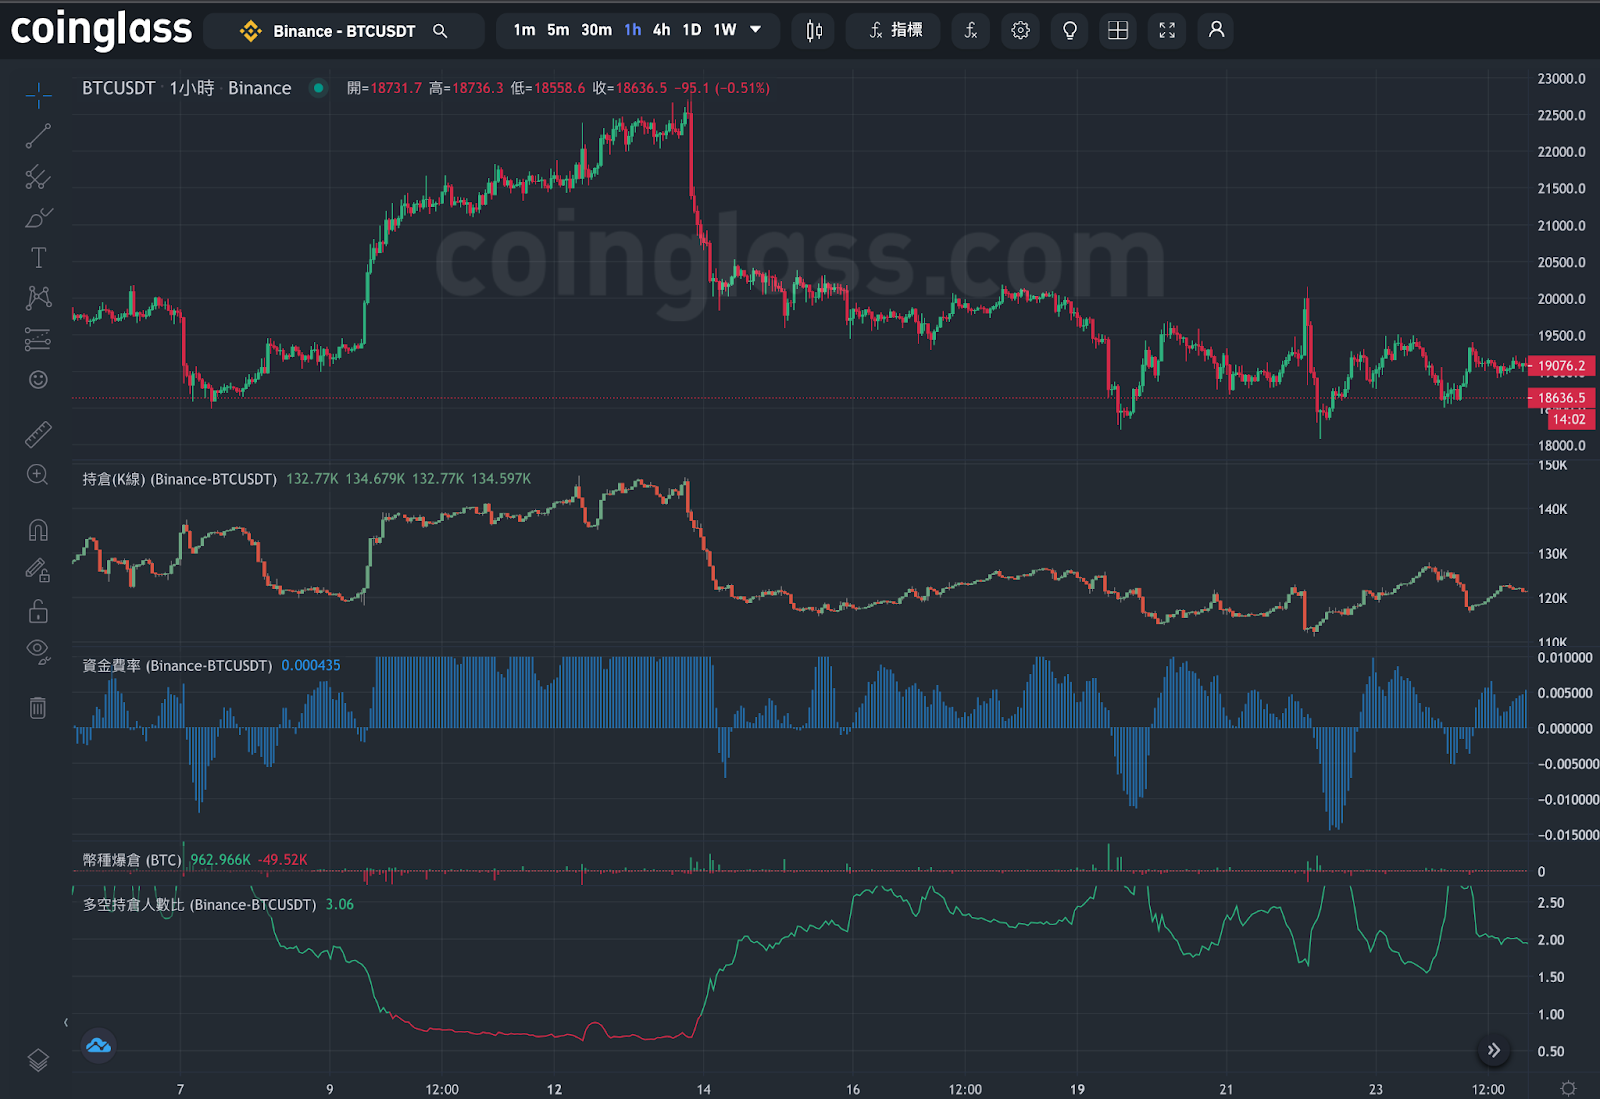Toggle lock all drawings
1600x1099 pixels.
pos(38,611)
